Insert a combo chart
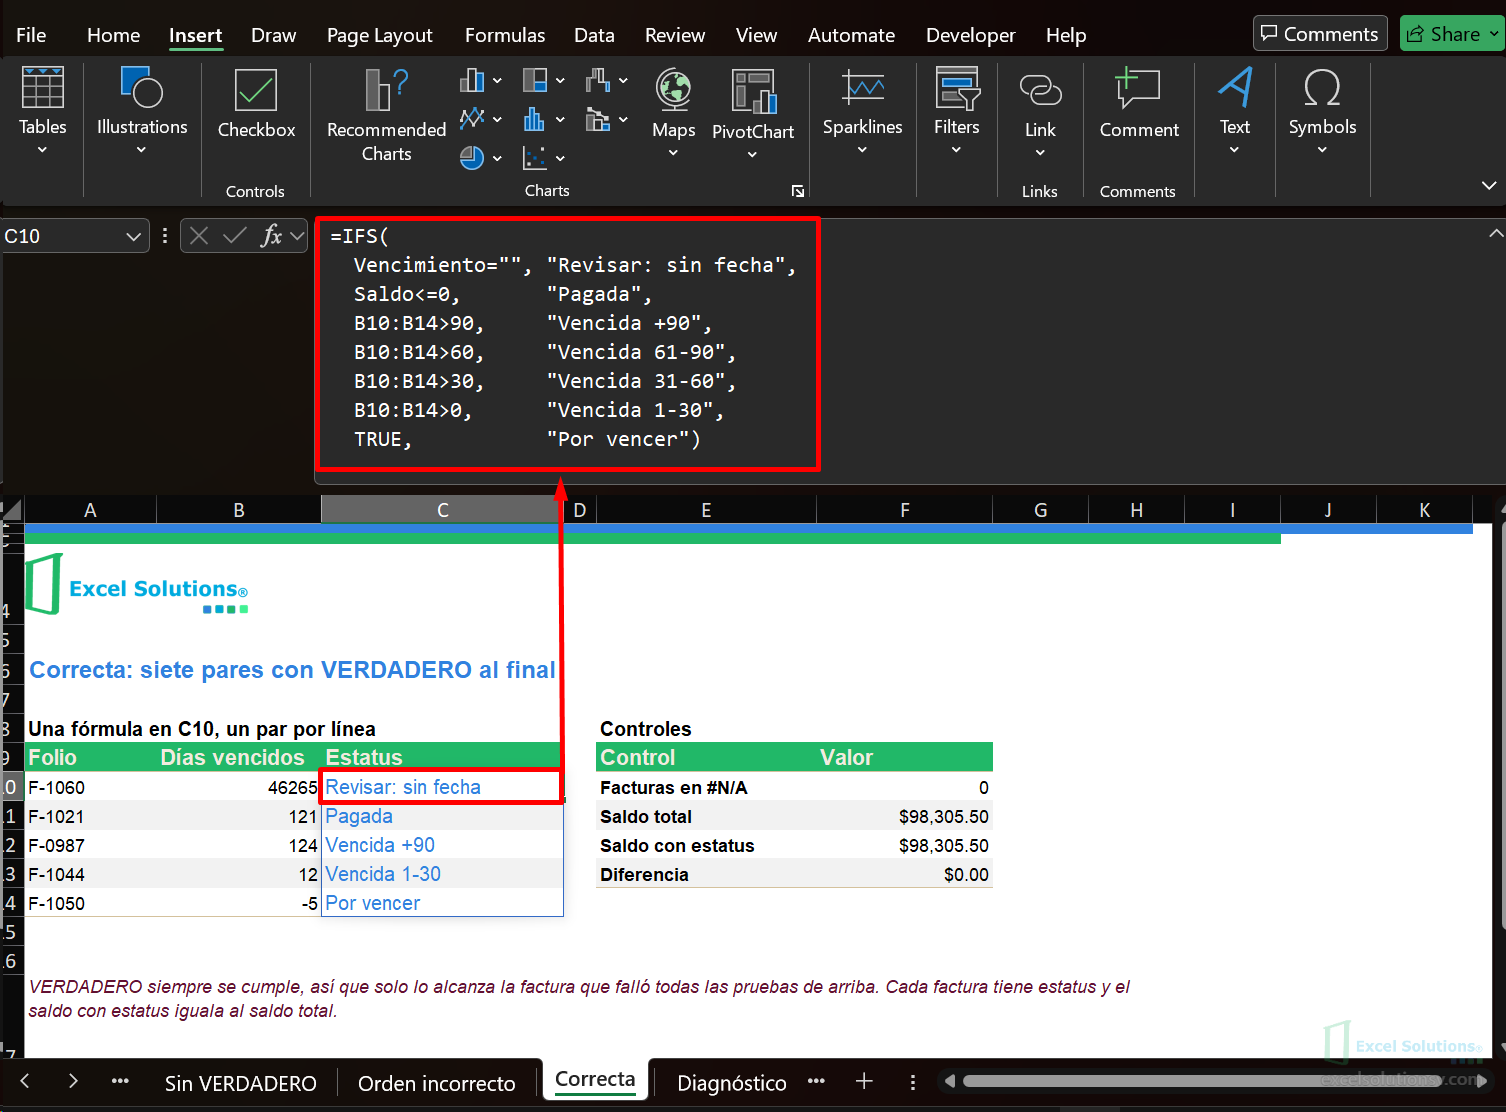Viewport: 1506px width, 1112px height. (607, 120)
